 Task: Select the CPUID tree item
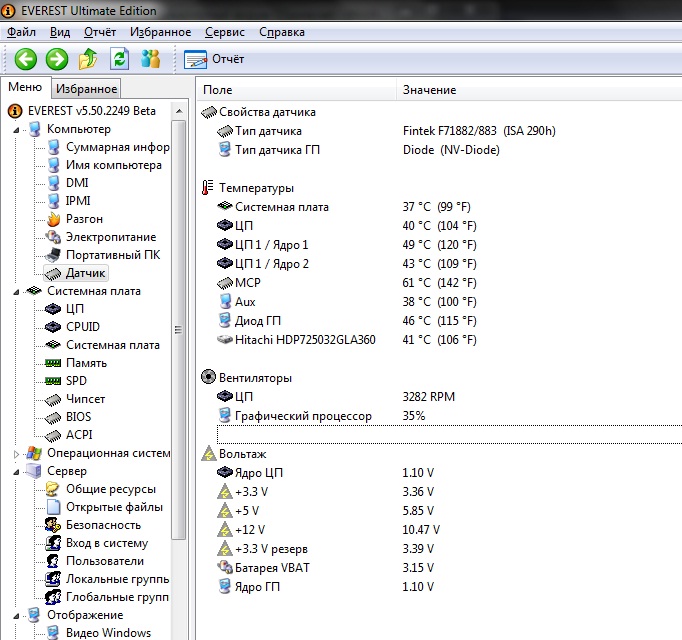83,327
